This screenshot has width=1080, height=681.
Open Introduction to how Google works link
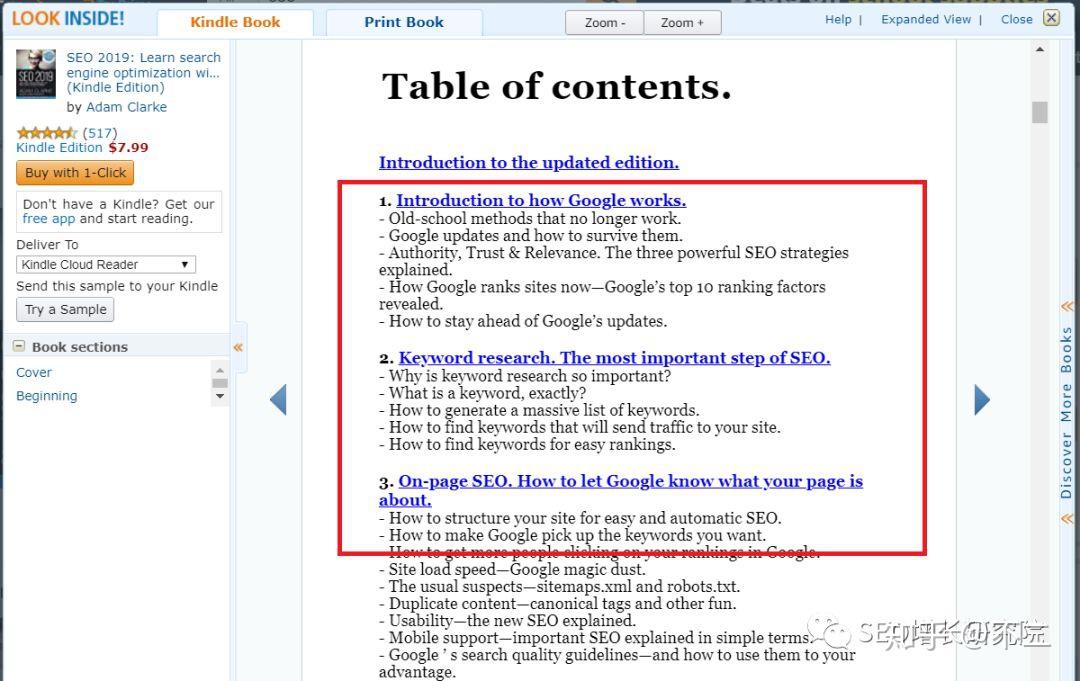click(x=541, y=200)
